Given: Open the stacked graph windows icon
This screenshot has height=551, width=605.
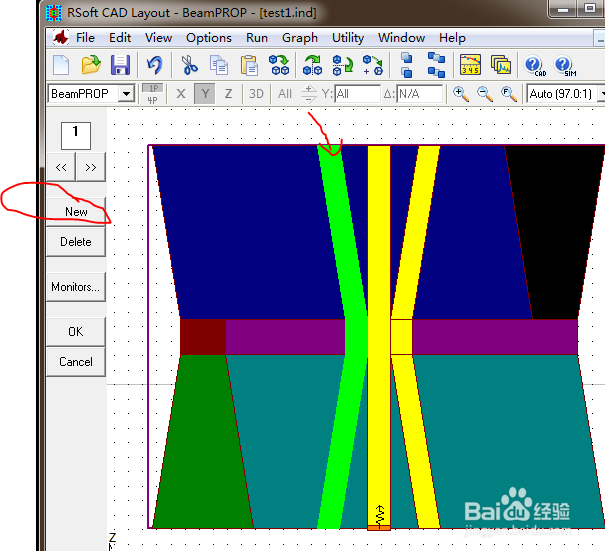Looking at the screenshot, I should click(x=501, y=65).
